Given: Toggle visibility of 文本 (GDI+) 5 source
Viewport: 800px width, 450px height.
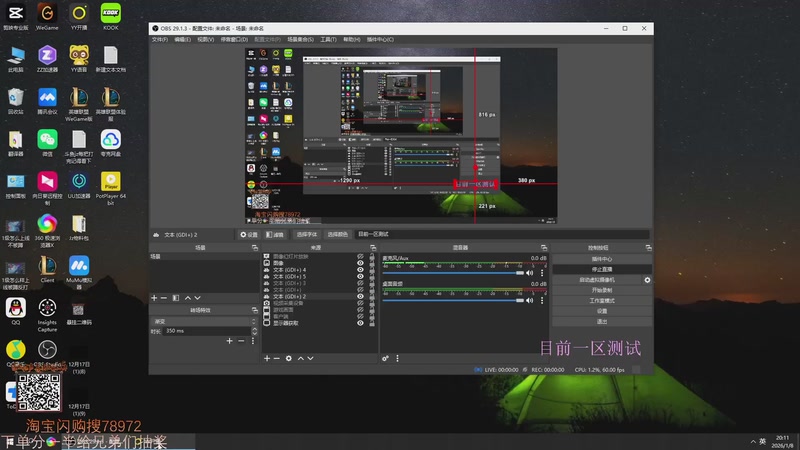Looking at the screenshot, I should [360, 277].
